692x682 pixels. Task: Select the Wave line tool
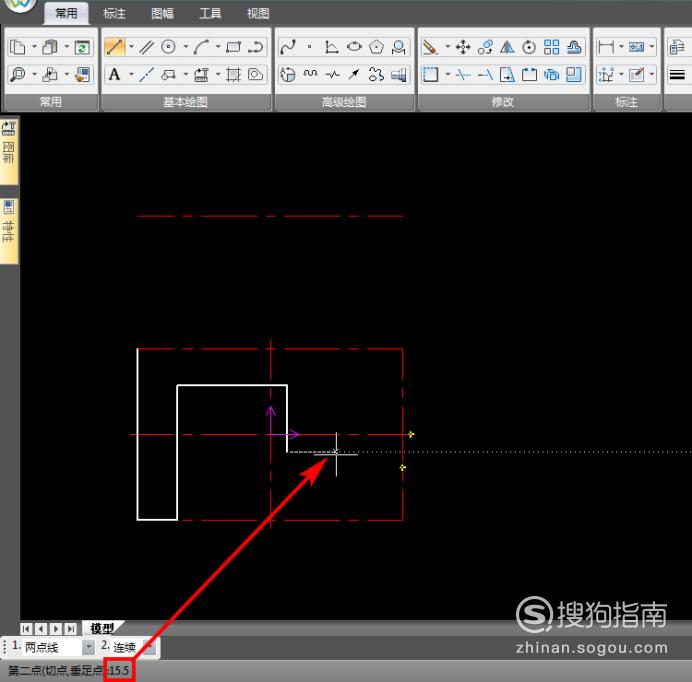pyautogui.click(x=310, y=74)
